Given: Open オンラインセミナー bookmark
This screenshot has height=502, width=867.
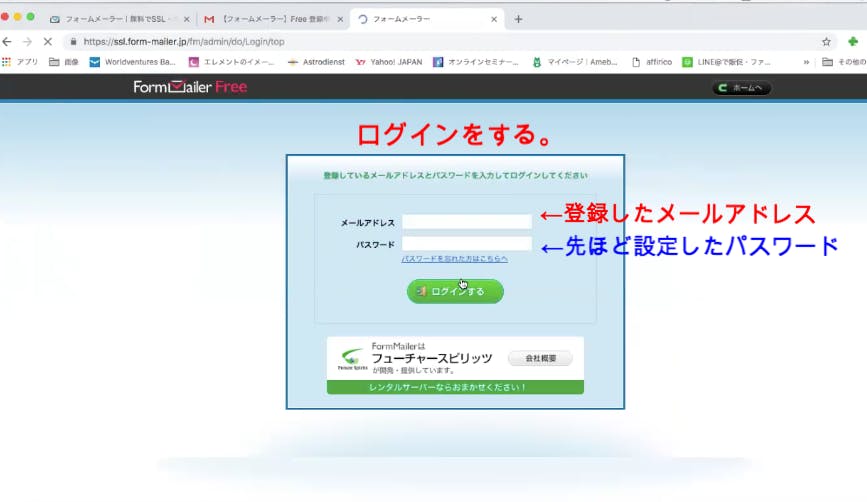Looking at the screenshot, I should point(476,62).
